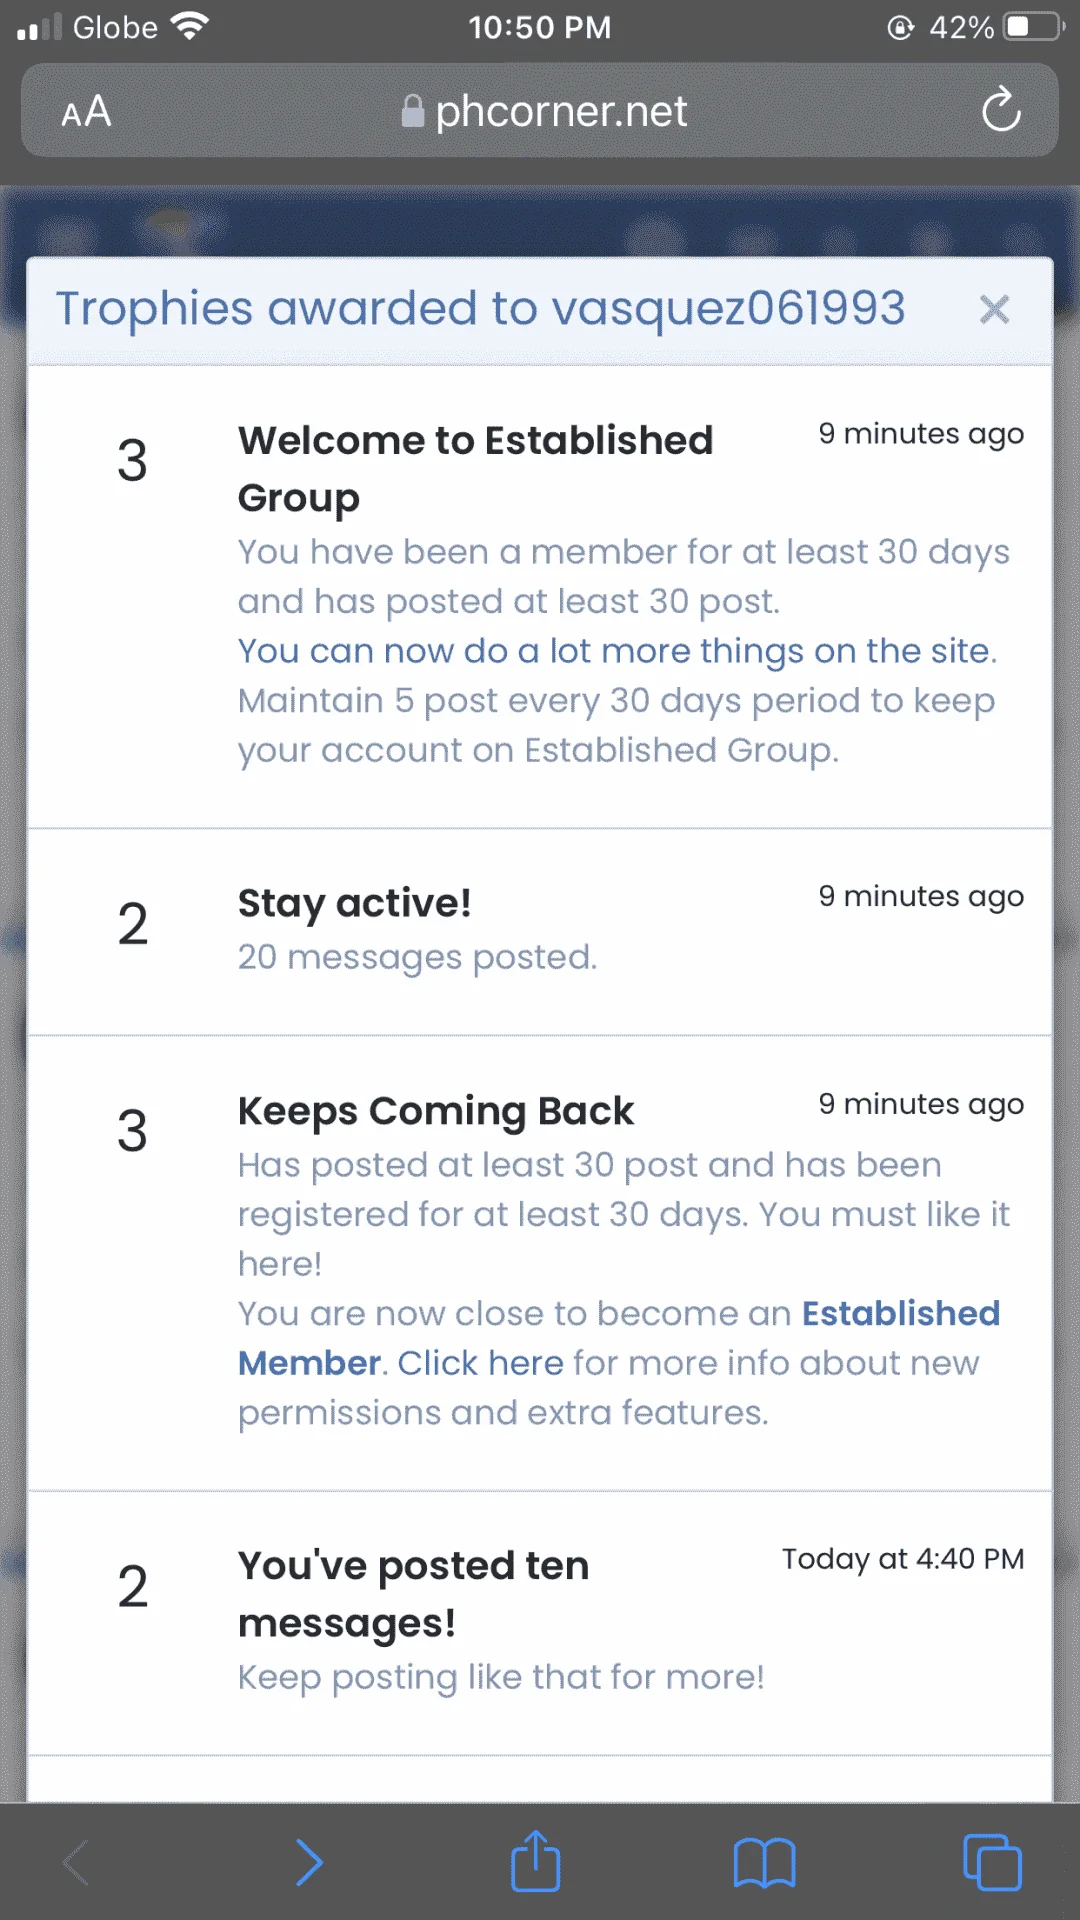
Task: Open the Established Member link
Action: [619, 1338]
